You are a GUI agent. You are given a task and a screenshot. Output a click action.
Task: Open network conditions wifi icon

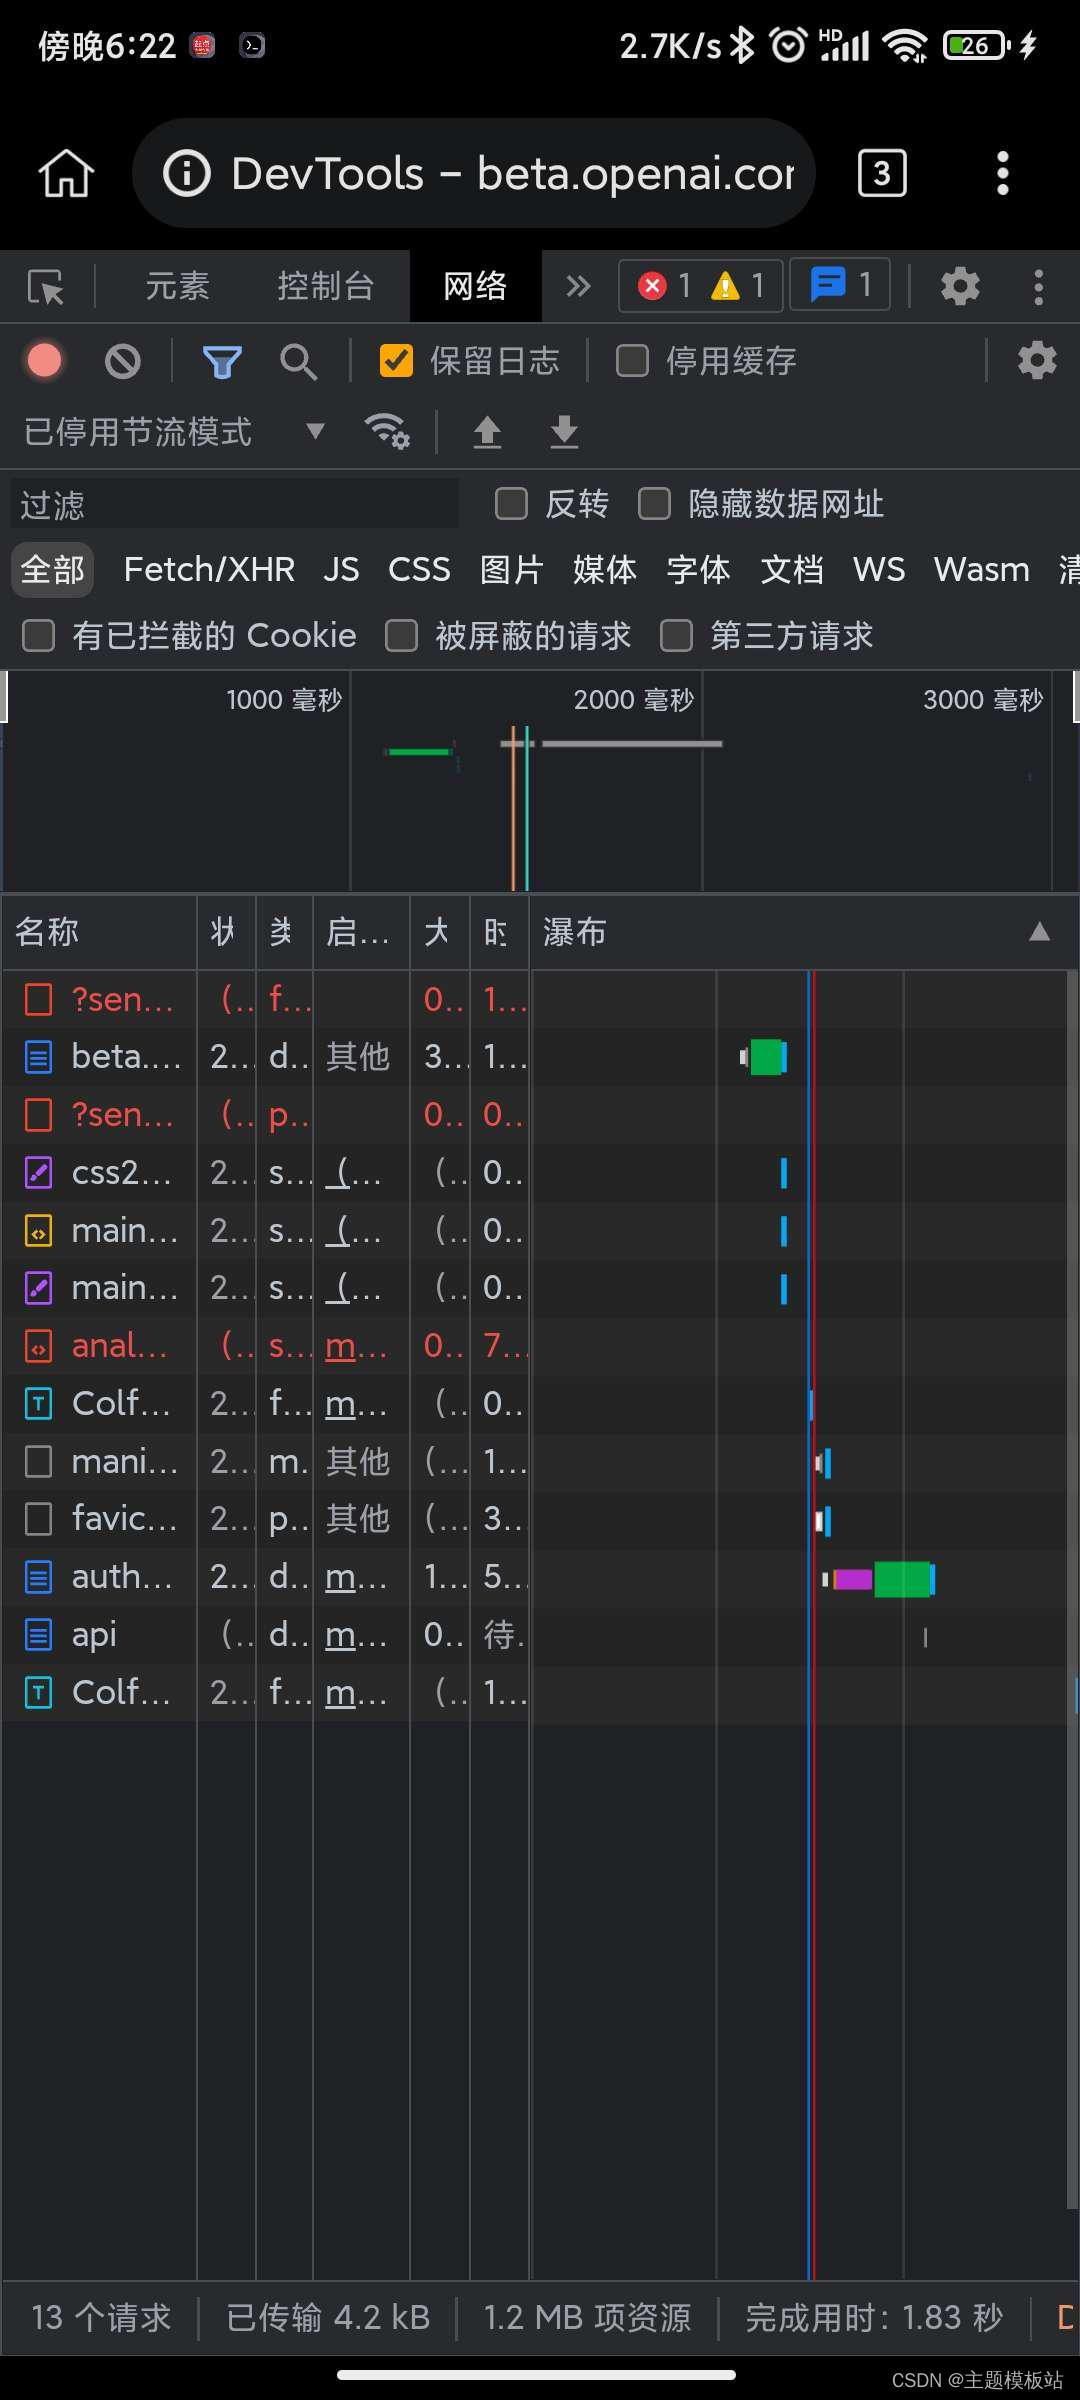tap(387, 431)
